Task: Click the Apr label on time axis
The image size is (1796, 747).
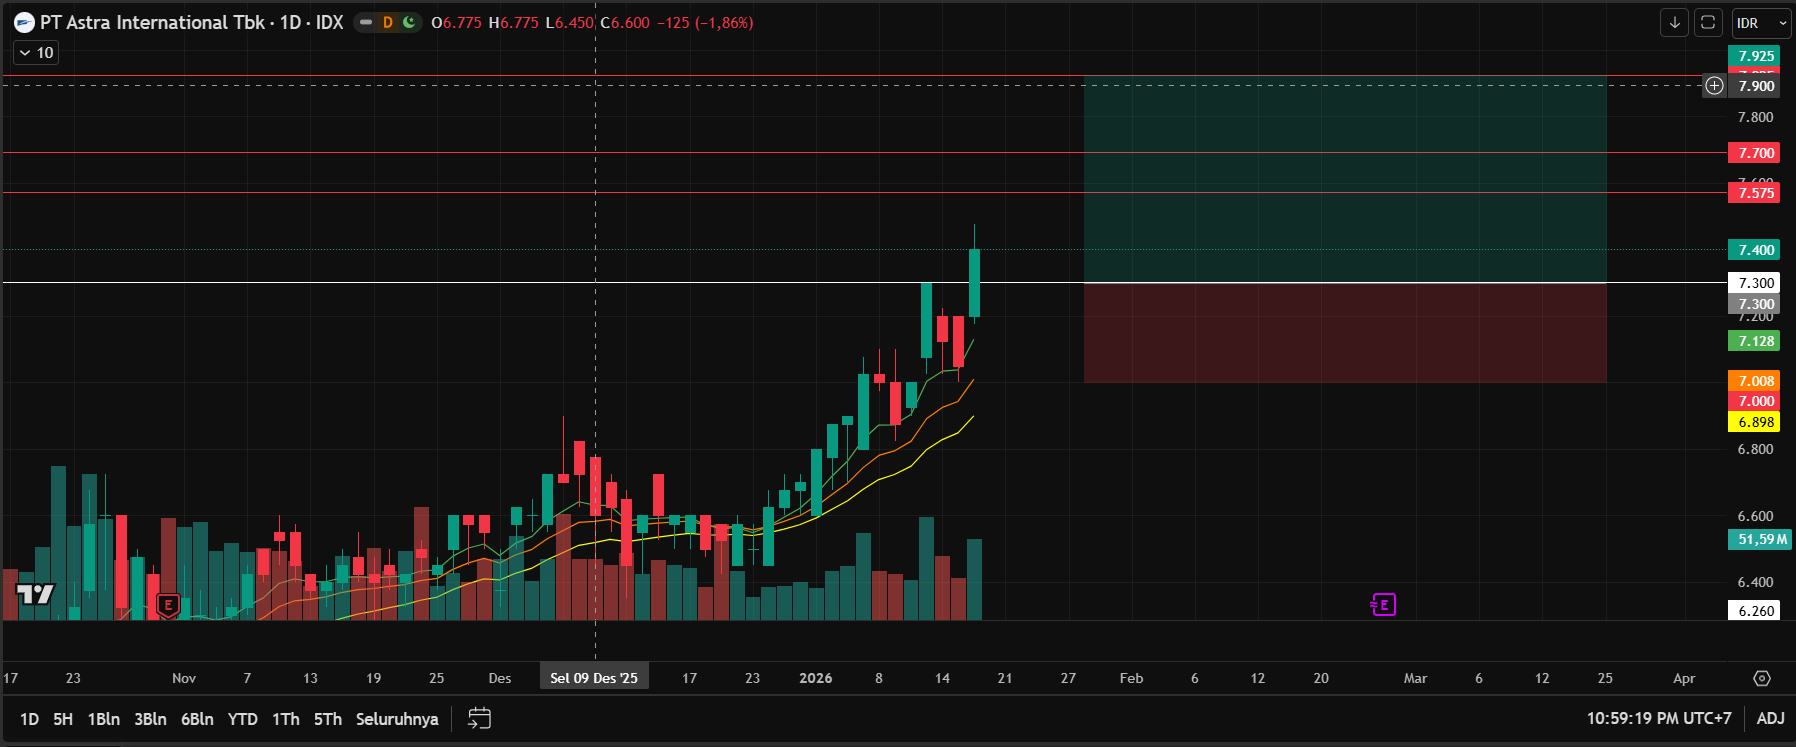Action: pos(1684,678)
